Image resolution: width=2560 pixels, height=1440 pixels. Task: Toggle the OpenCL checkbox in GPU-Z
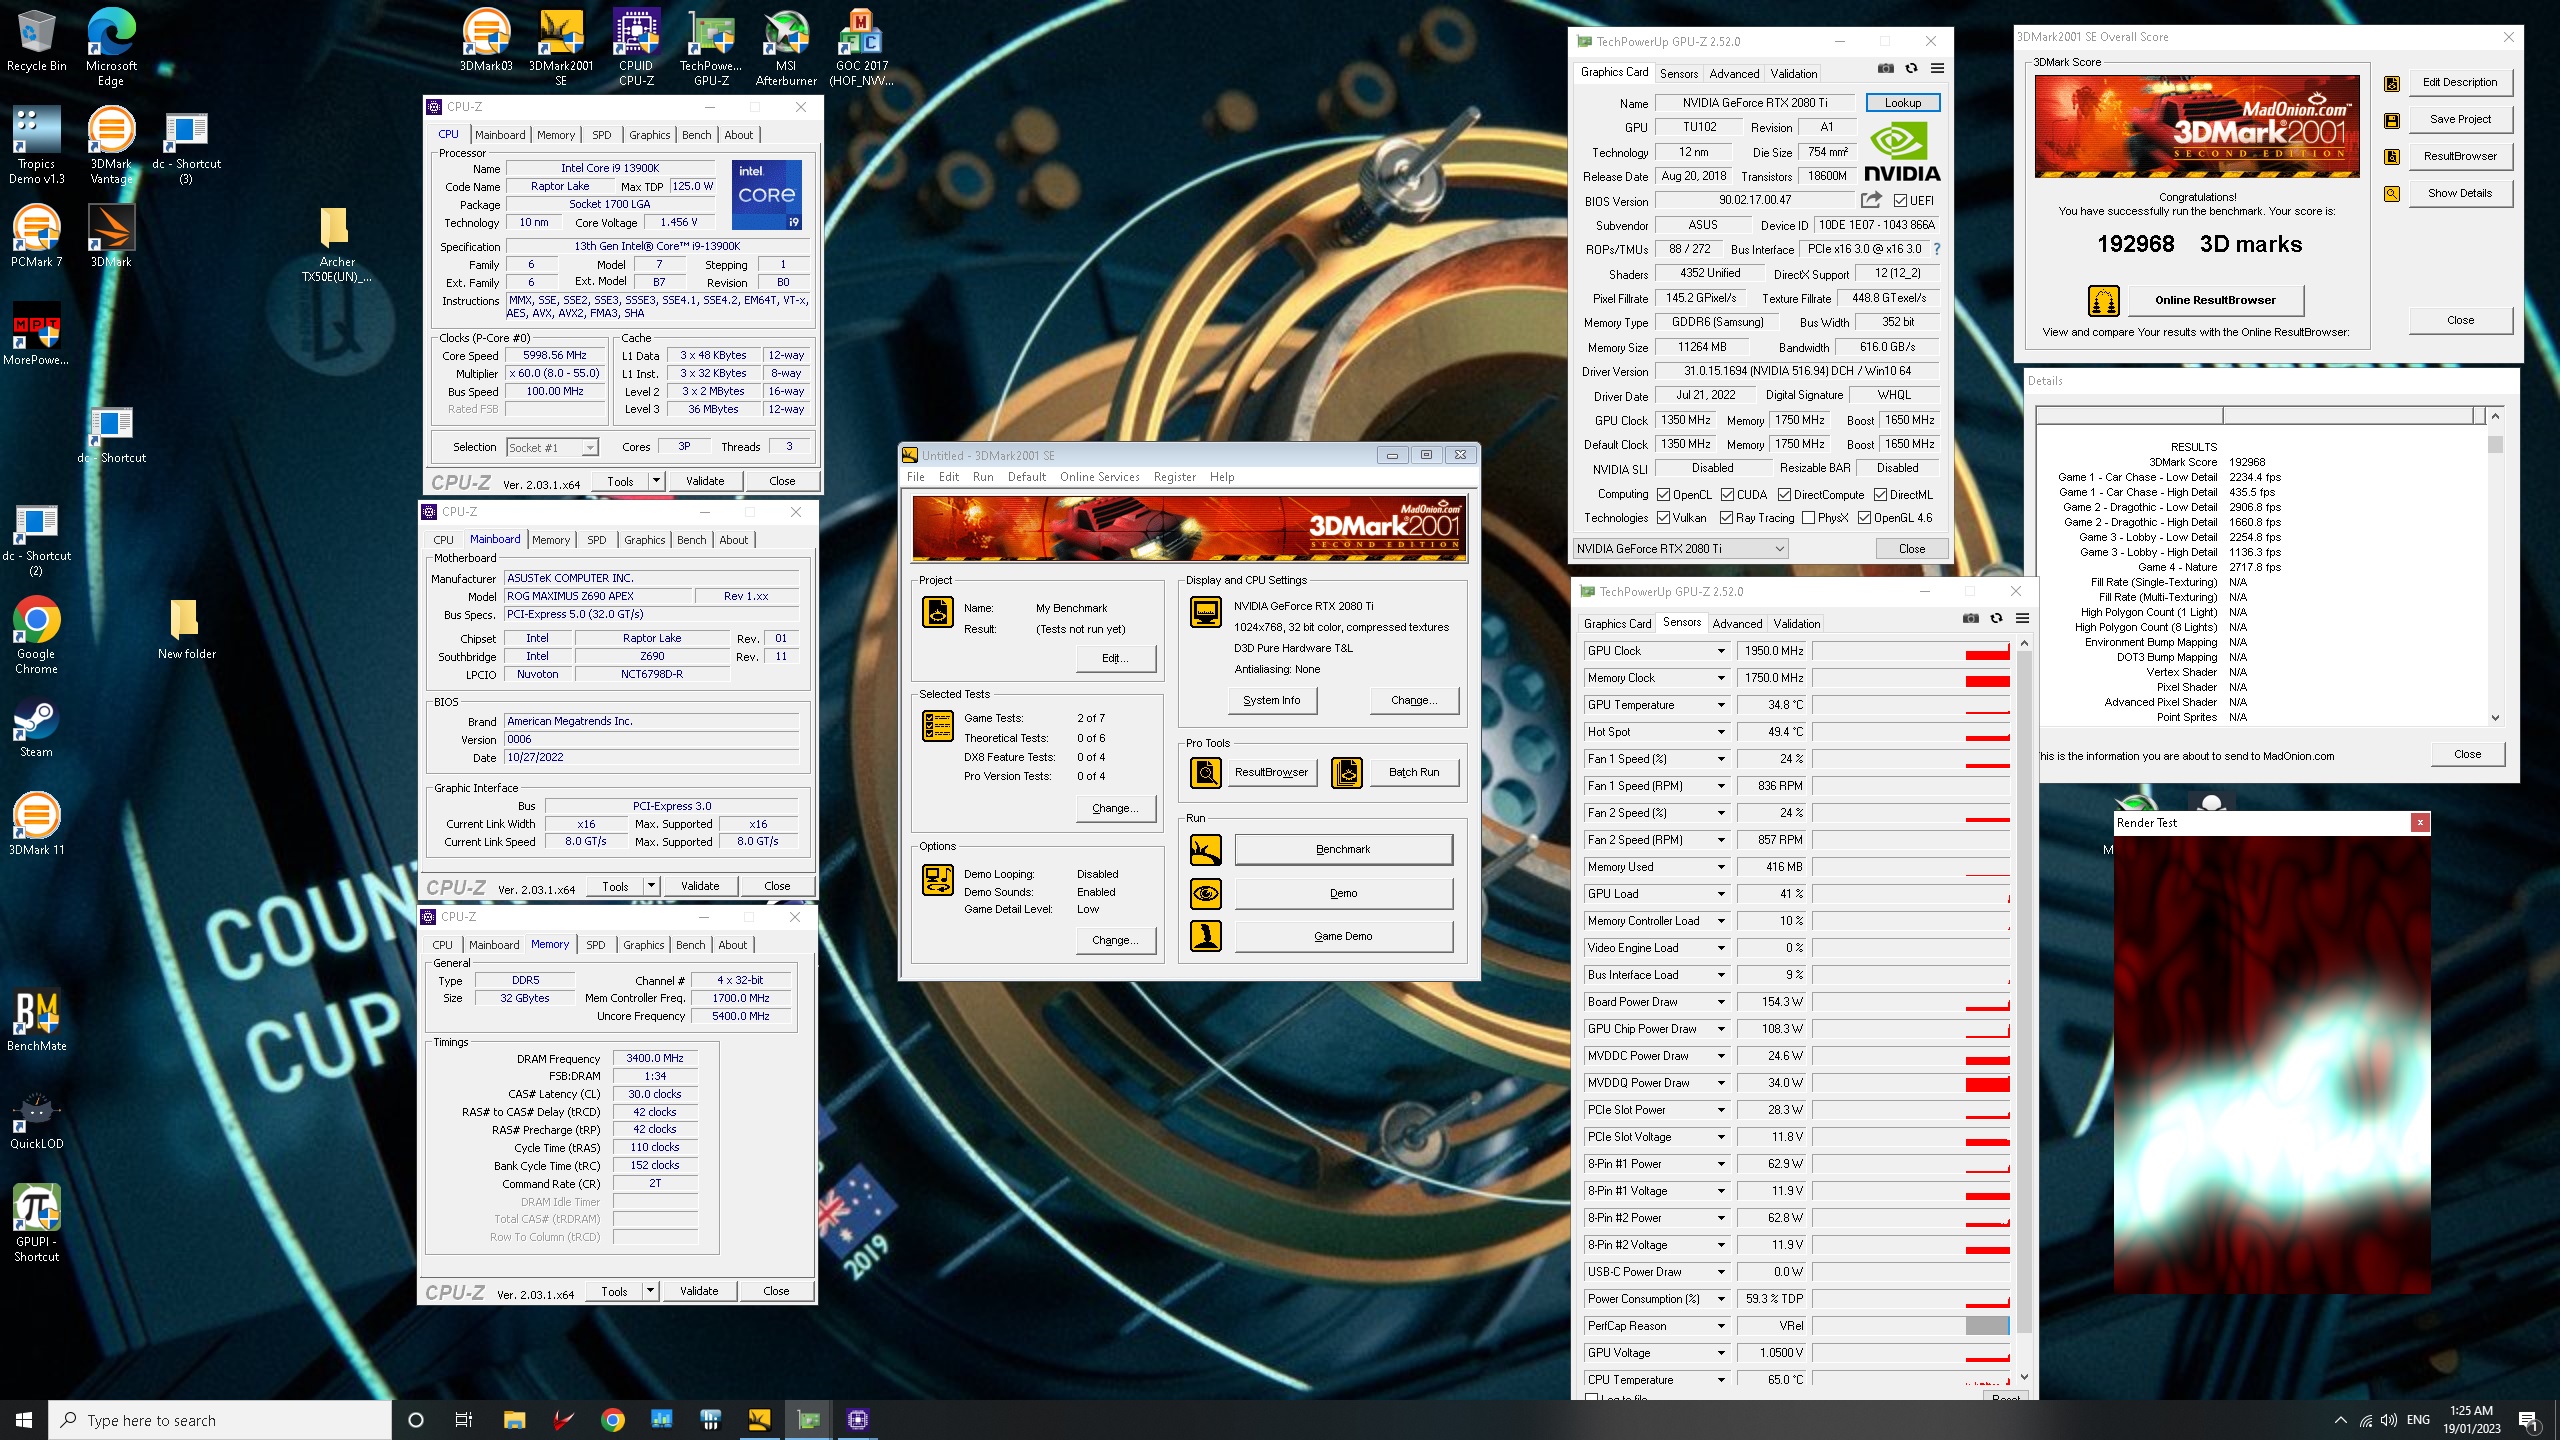[x=1663, y=495]
